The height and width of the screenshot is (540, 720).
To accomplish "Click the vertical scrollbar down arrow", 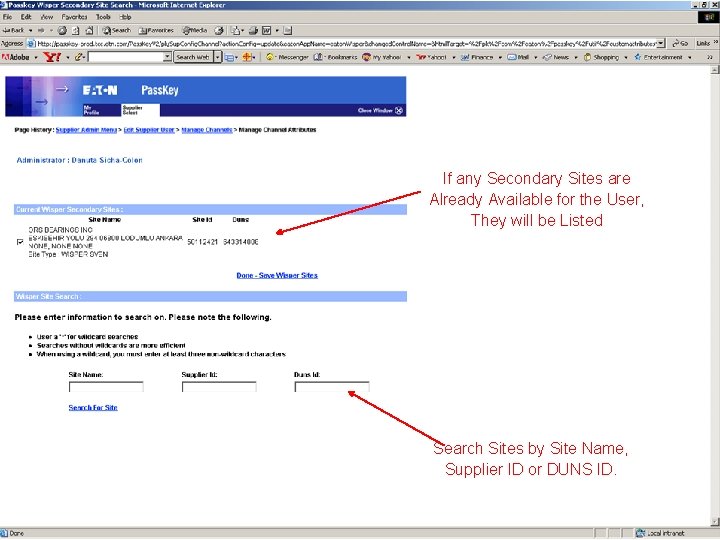I will click(714, 522).
